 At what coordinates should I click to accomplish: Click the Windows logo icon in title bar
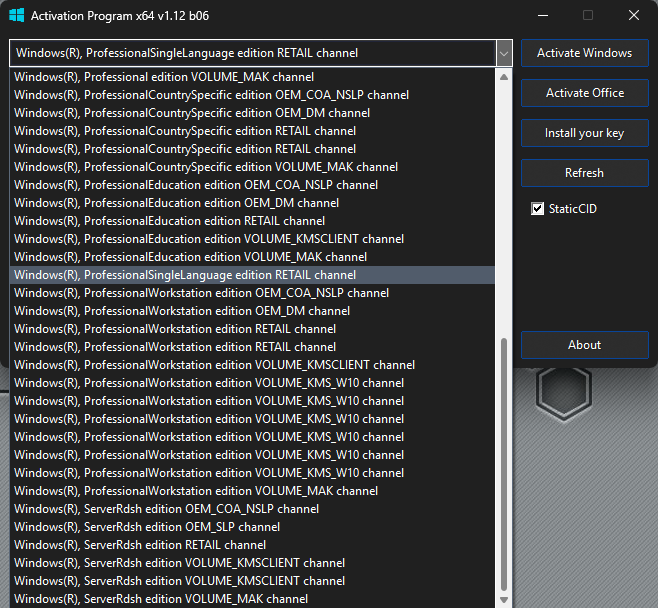point(17,16)
